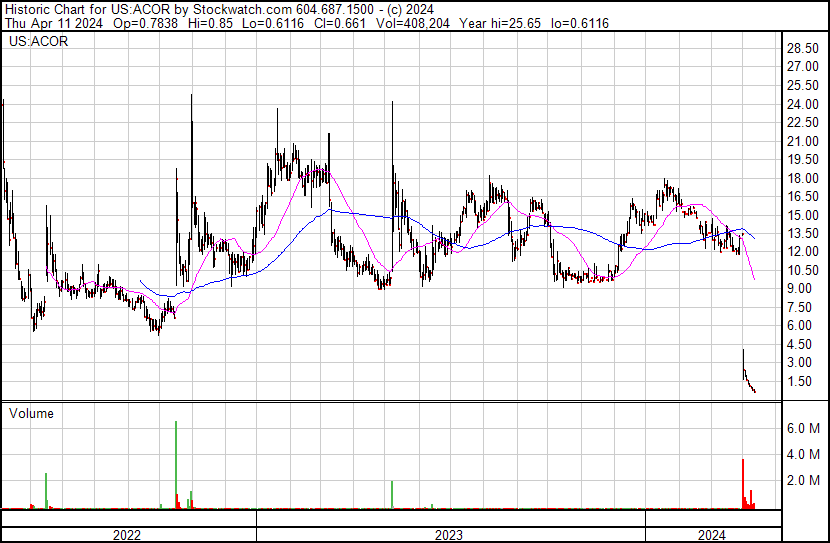Click the 22.50 price axis label
Image resolution: width=830 pixels, height=543 pixels.
[803, 122]
